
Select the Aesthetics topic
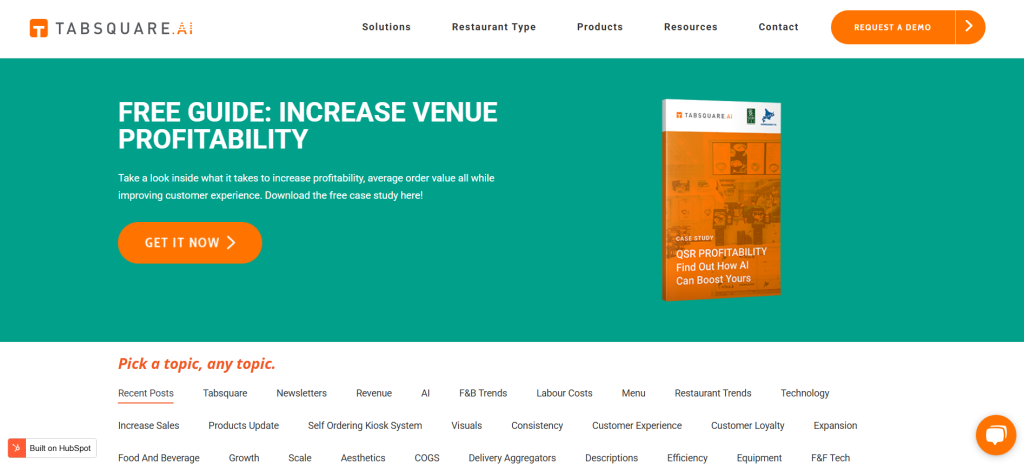point(363,458)
